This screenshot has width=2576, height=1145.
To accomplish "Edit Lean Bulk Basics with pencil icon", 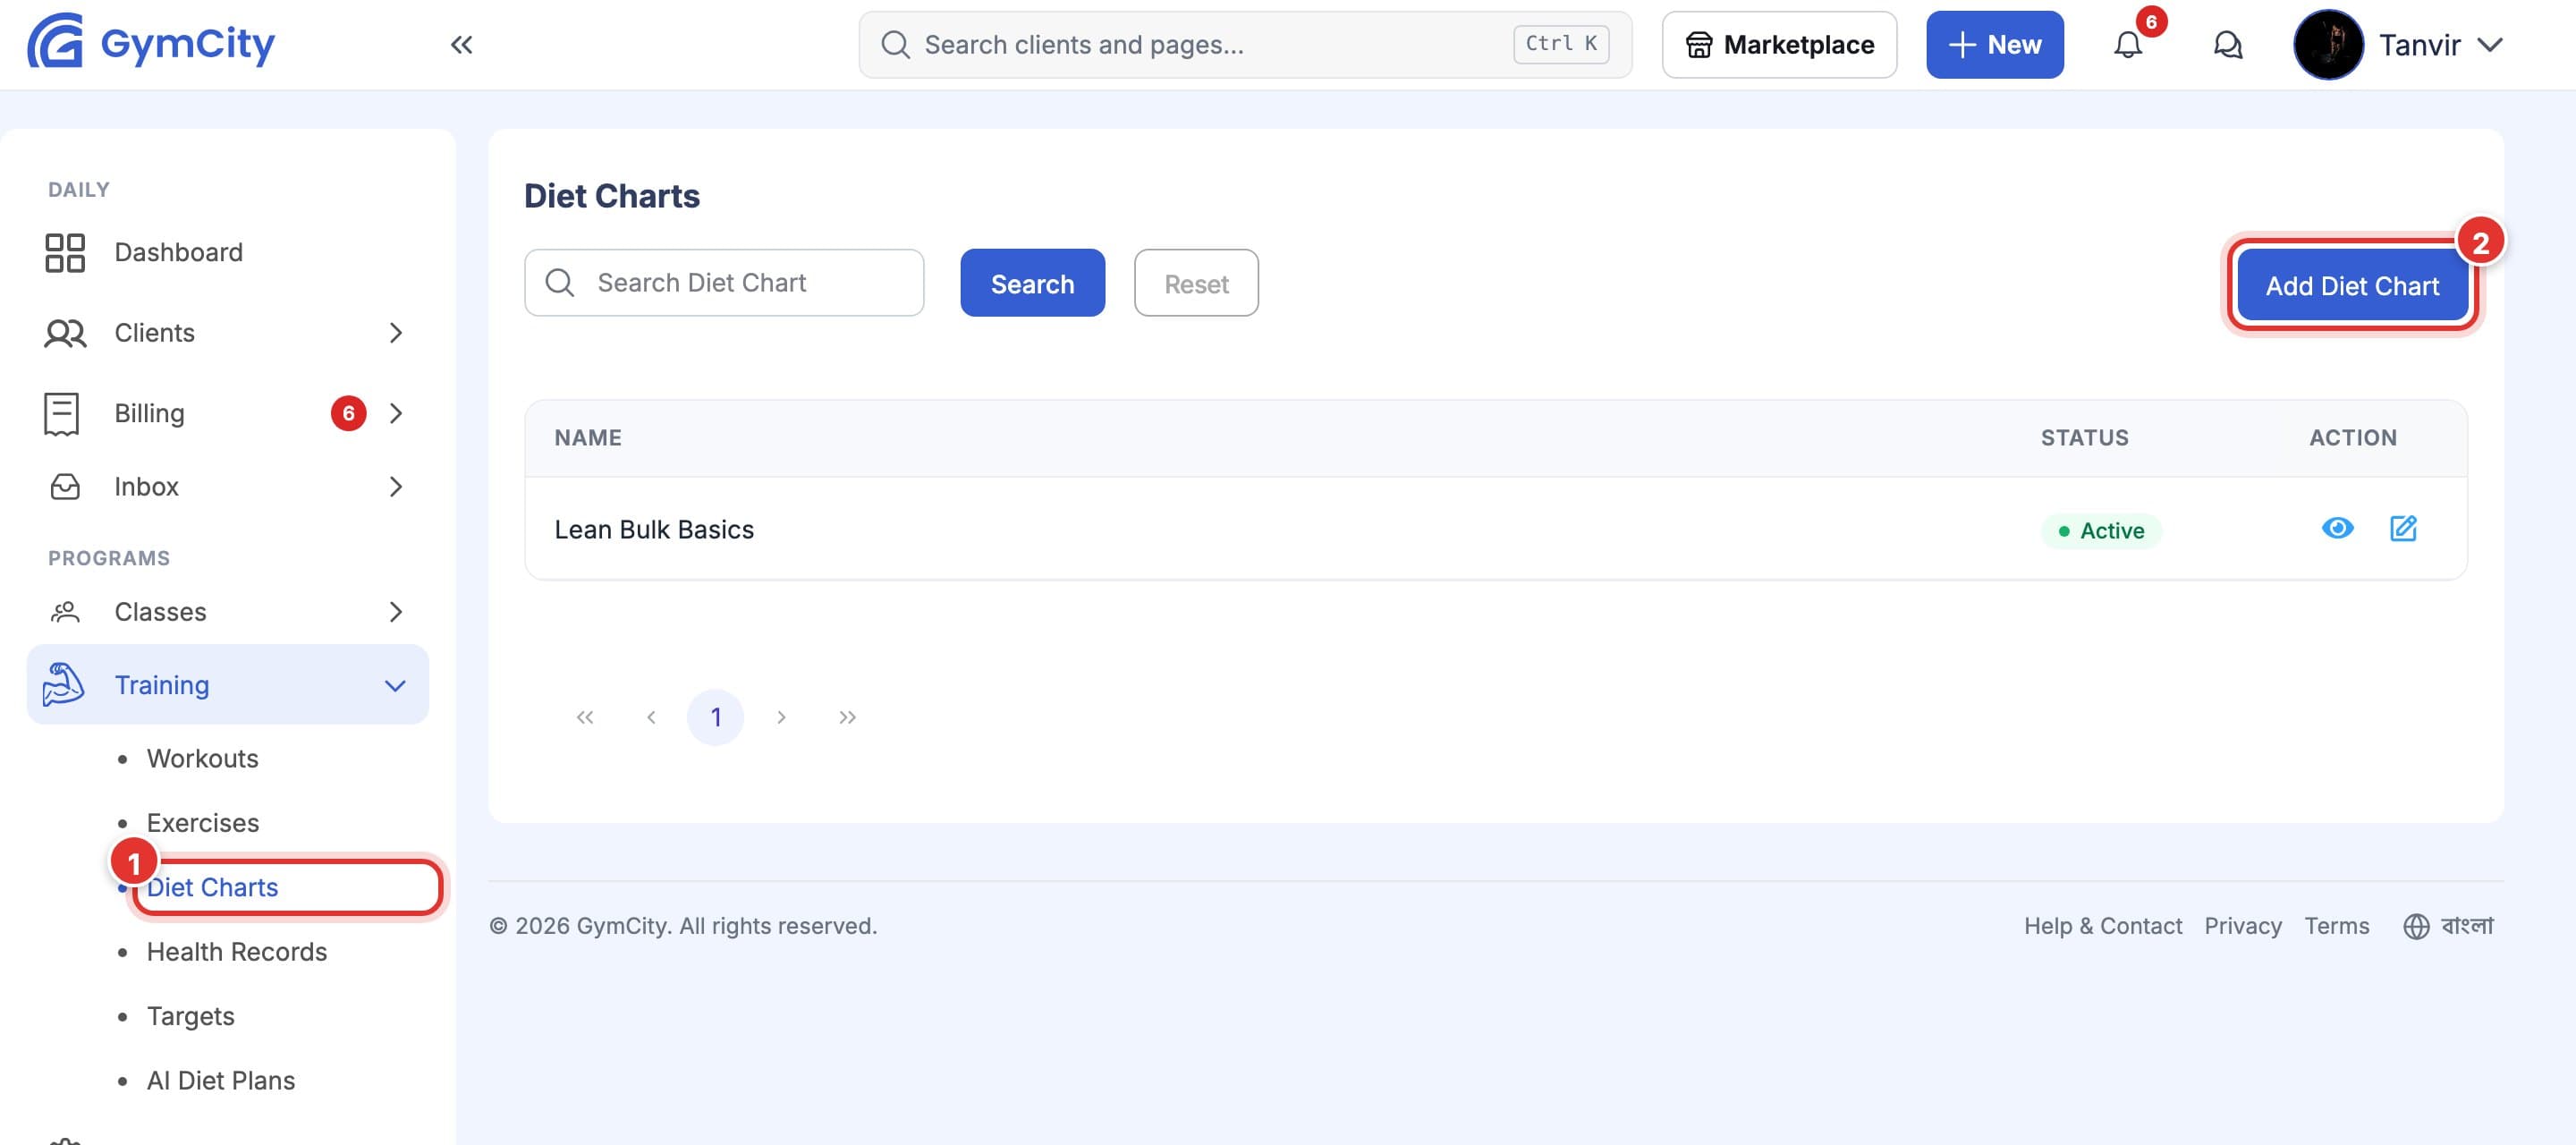I will point(2404,528).
